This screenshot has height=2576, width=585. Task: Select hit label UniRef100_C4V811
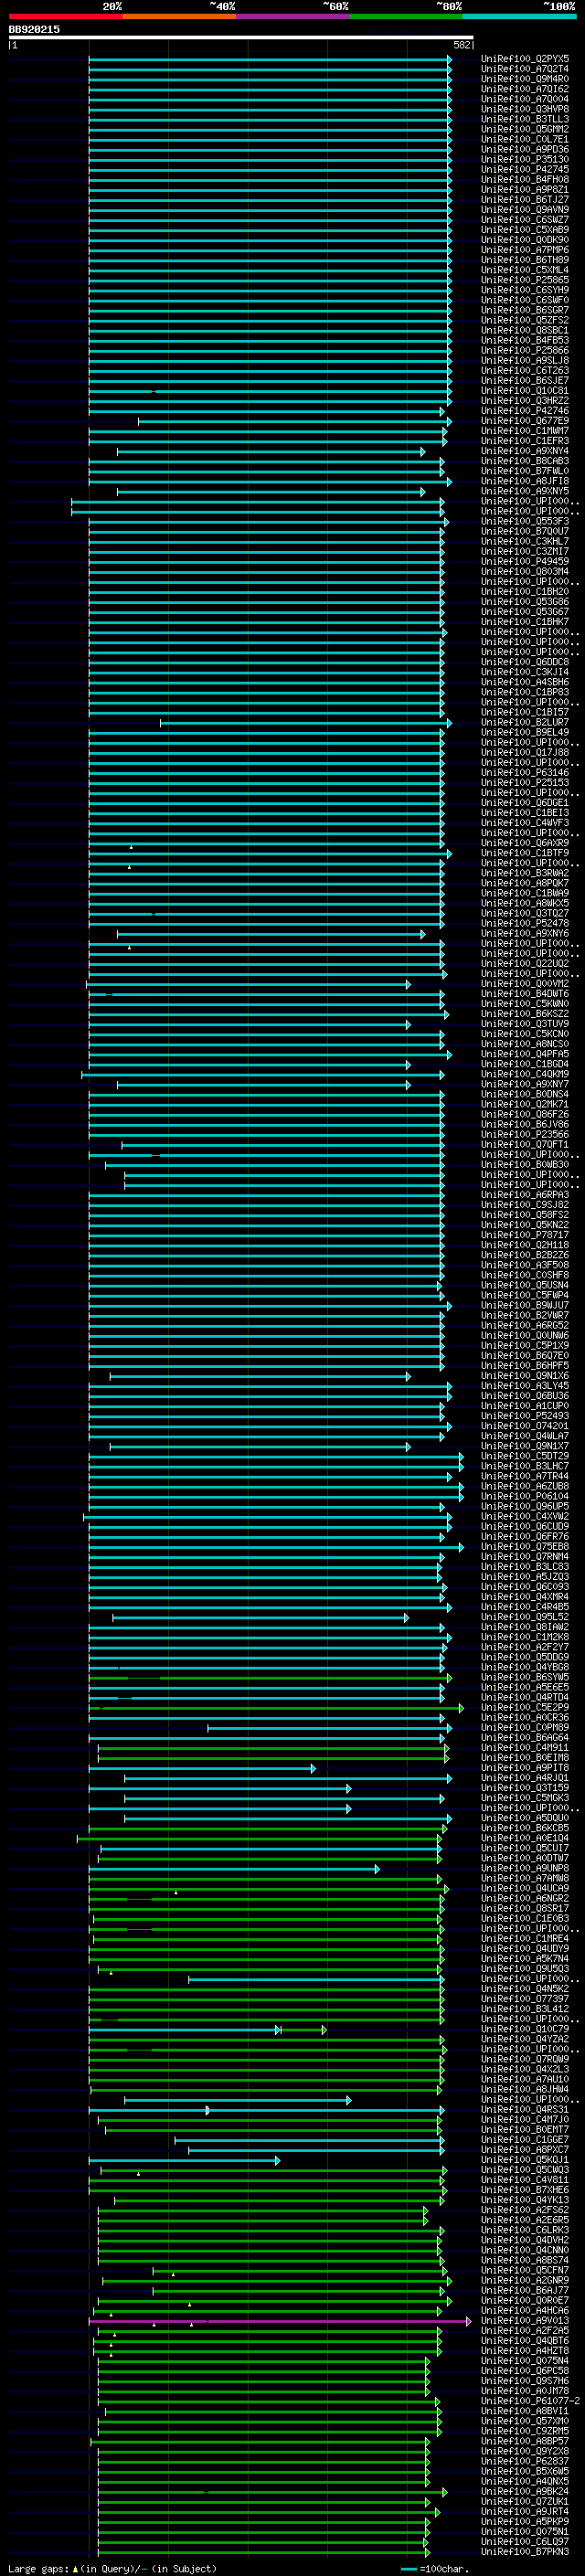[x=525, y=2180]
